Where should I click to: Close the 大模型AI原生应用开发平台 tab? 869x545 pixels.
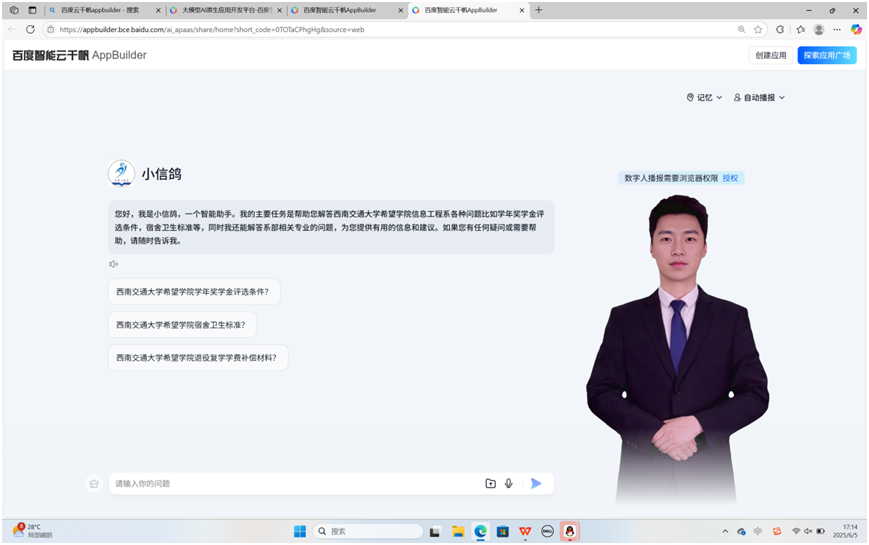[x=279, y=10]
